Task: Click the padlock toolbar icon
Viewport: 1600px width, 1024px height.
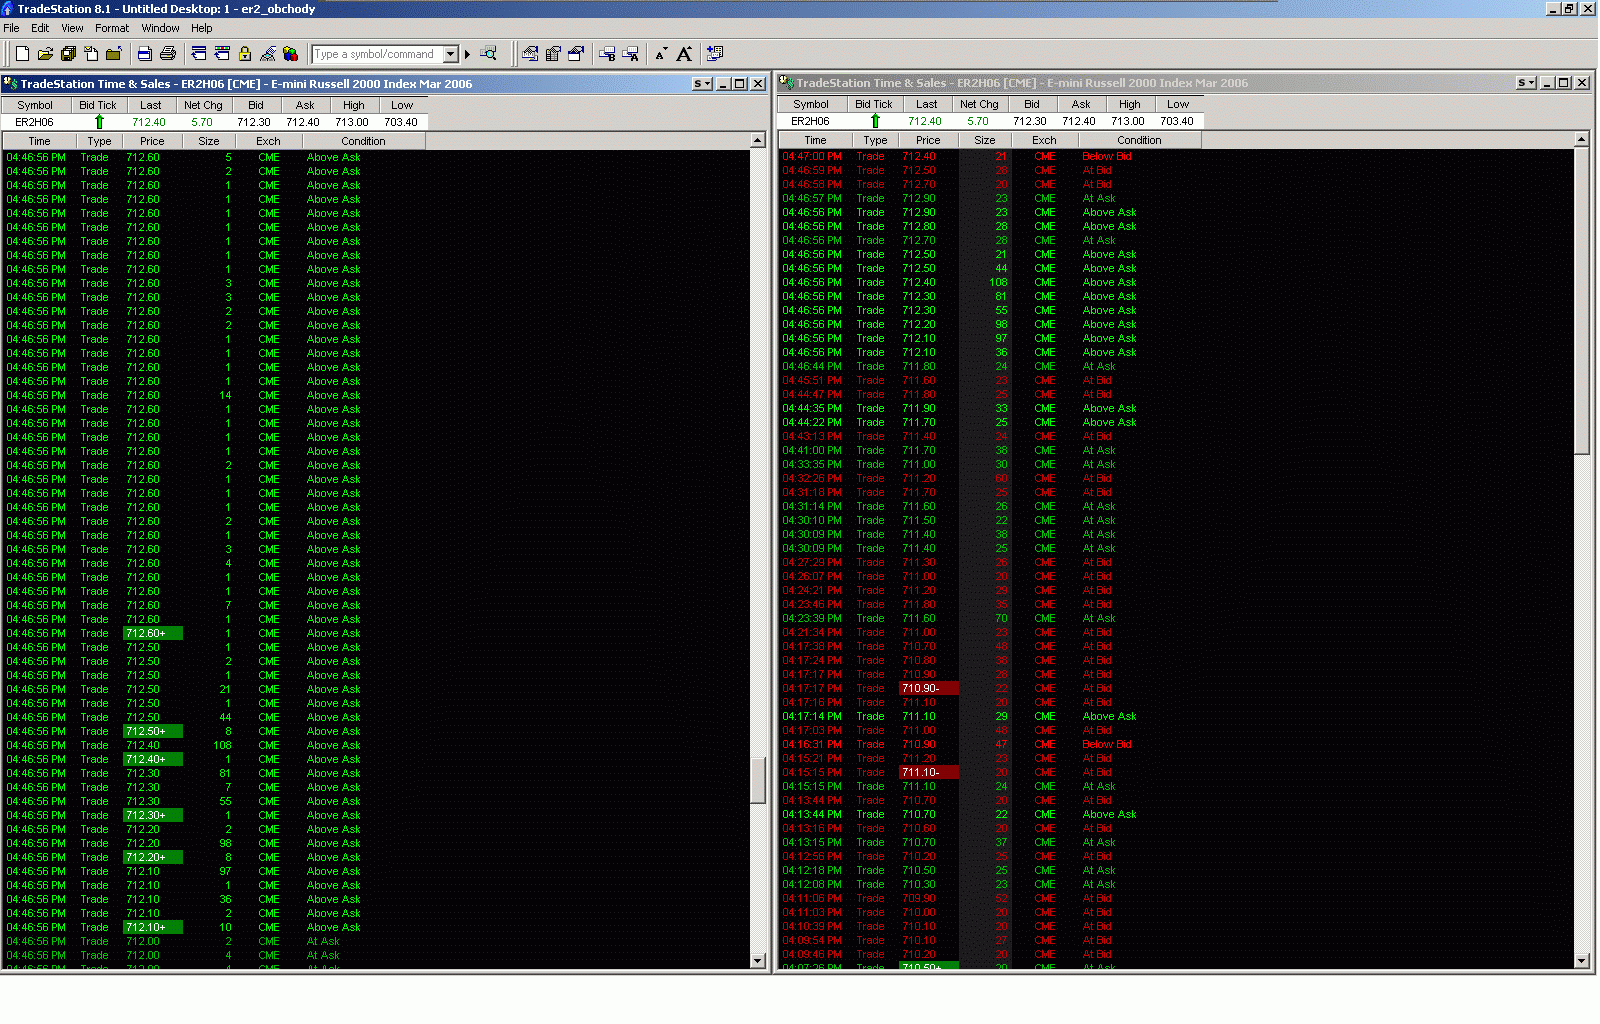Action: pyautogui.click(x=245, y=54)
